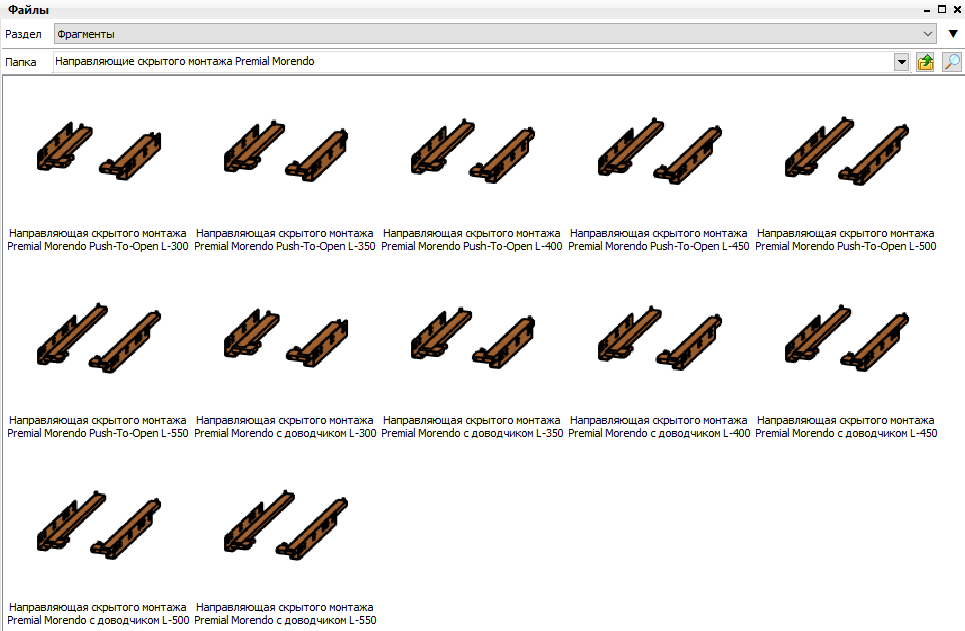Viewport: 965px width, 631px height.
Task: Click the label text 'Premial Morendo с доводчиком L-550'
Action: (x=285, y=621)
